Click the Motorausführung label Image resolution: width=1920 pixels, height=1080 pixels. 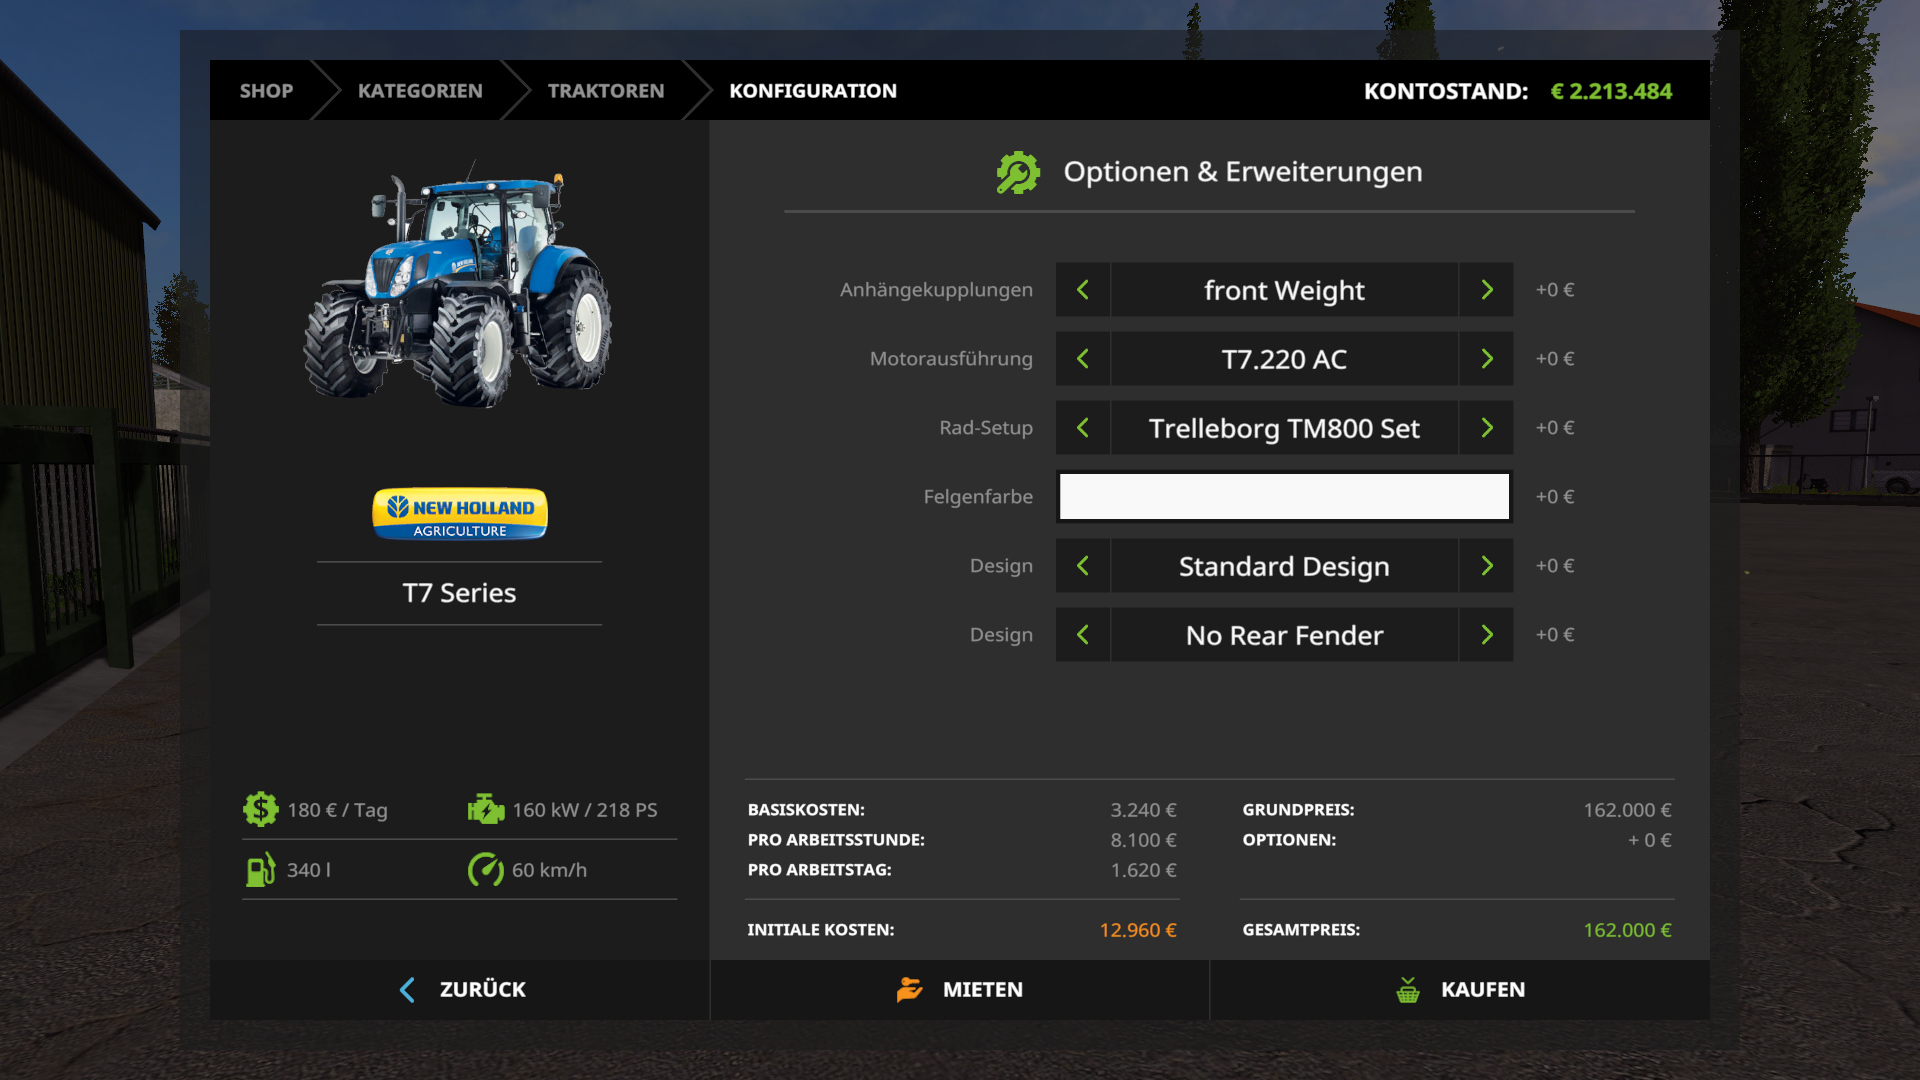click(951, 359)
